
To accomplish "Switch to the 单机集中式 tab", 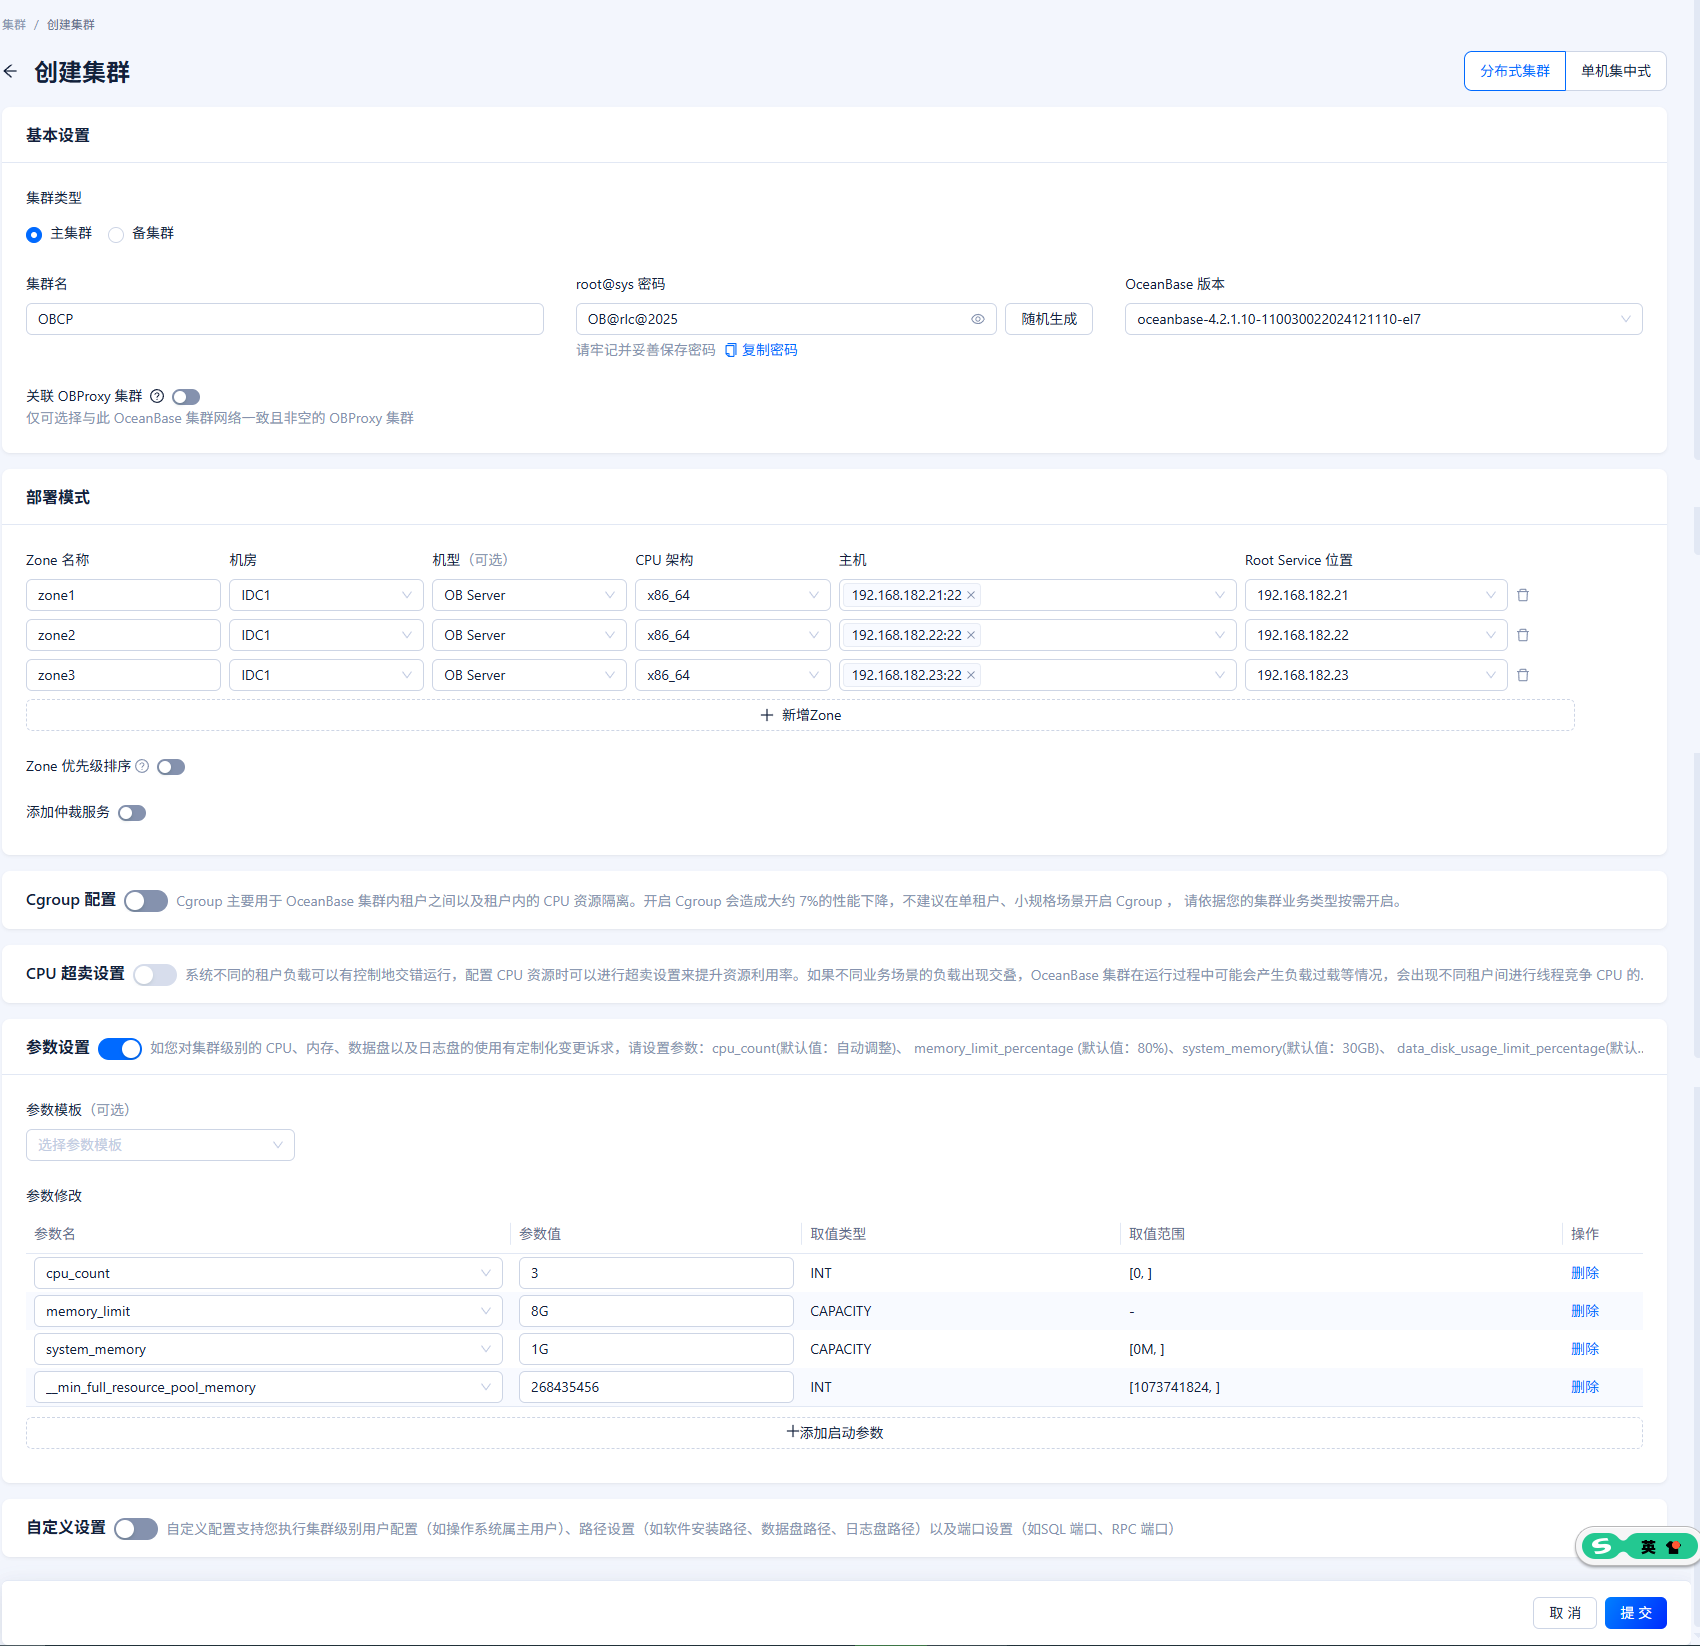I will pos(1615,71).
